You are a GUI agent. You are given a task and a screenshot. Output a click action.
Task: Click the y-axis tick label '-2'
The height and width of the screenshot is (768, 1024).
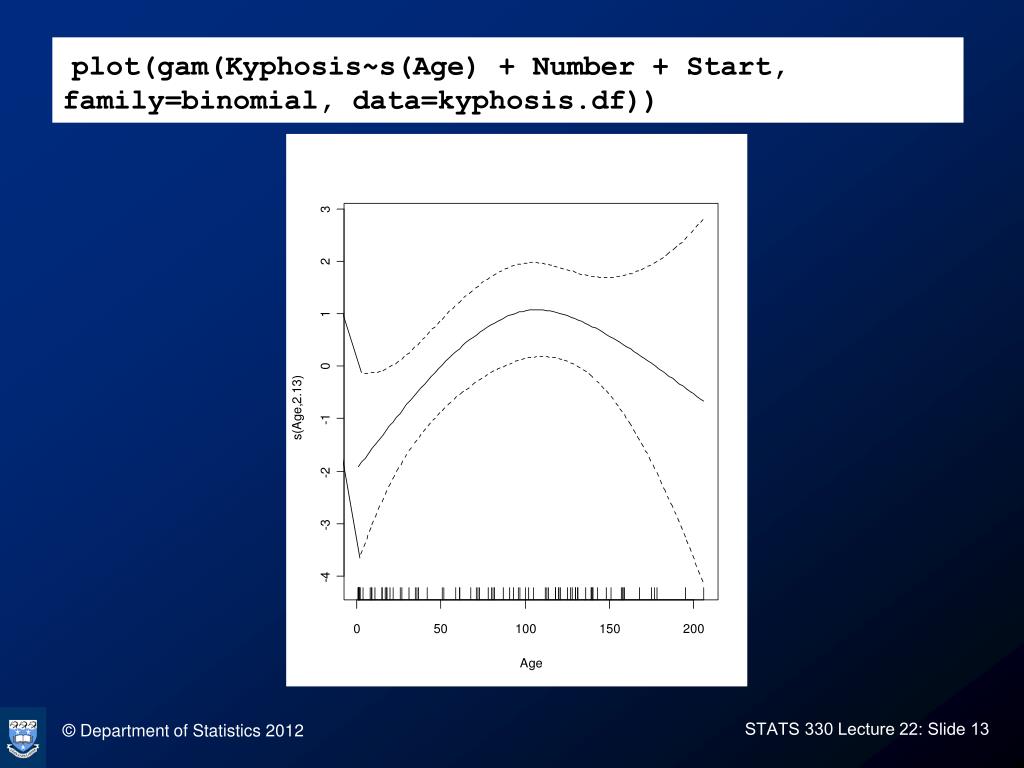coord(325,472)
